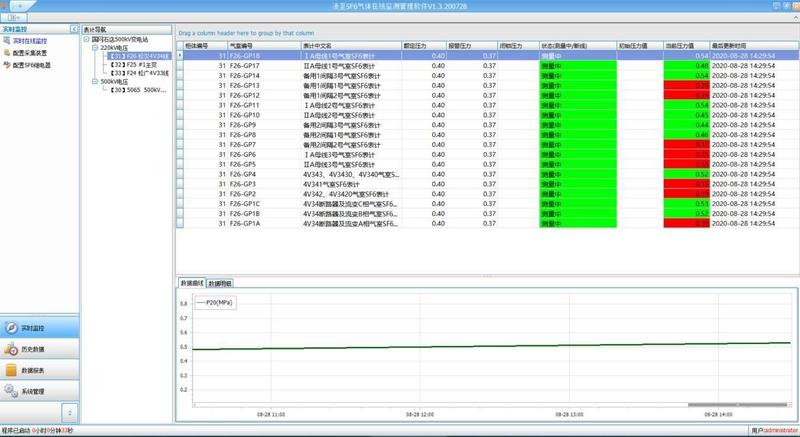Sort by 表计中文名 column header
Image resolution: width=800 pixels, height=437 pixels.
[x=351, y=46]
